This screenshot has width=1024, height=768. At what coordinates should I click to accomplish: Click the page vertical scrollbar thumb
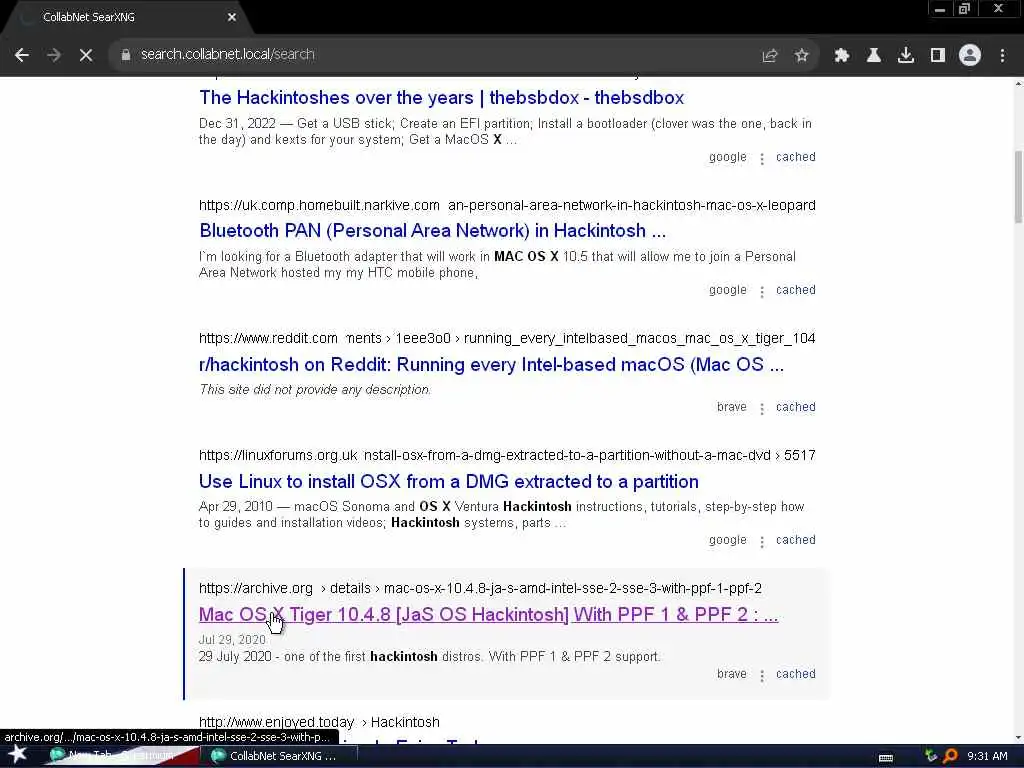pyautogui.click(x=1018, y=187)
